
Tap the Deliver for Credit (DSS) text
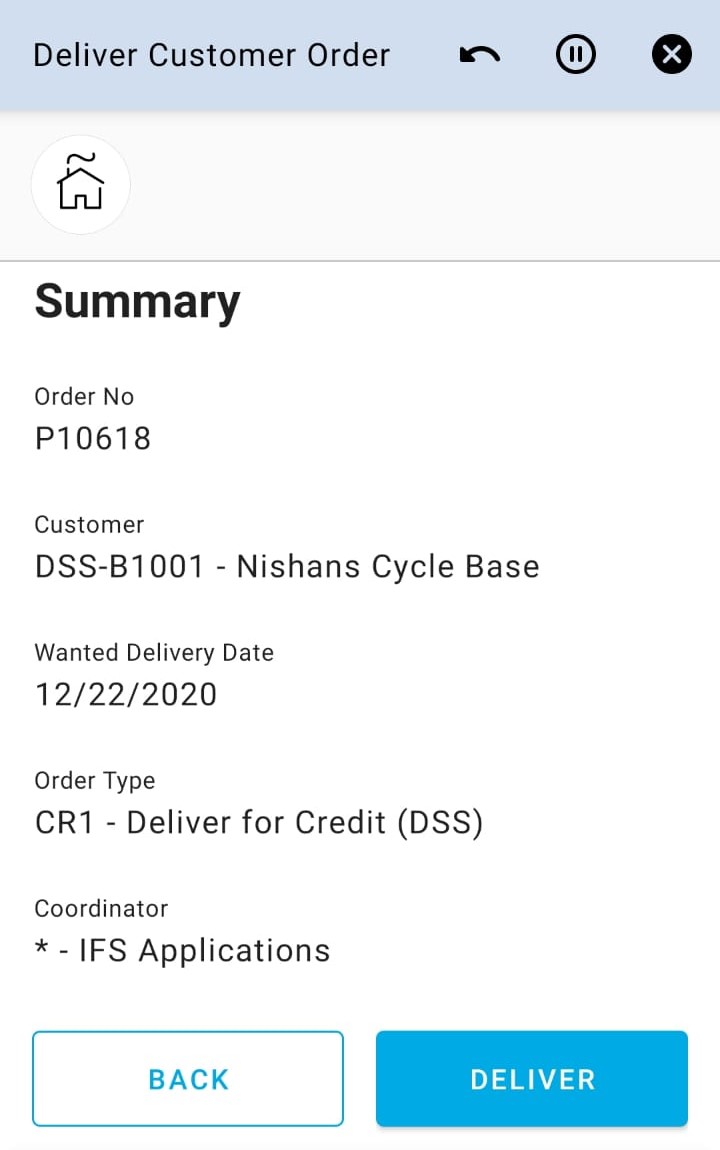[x=305, y=823]
